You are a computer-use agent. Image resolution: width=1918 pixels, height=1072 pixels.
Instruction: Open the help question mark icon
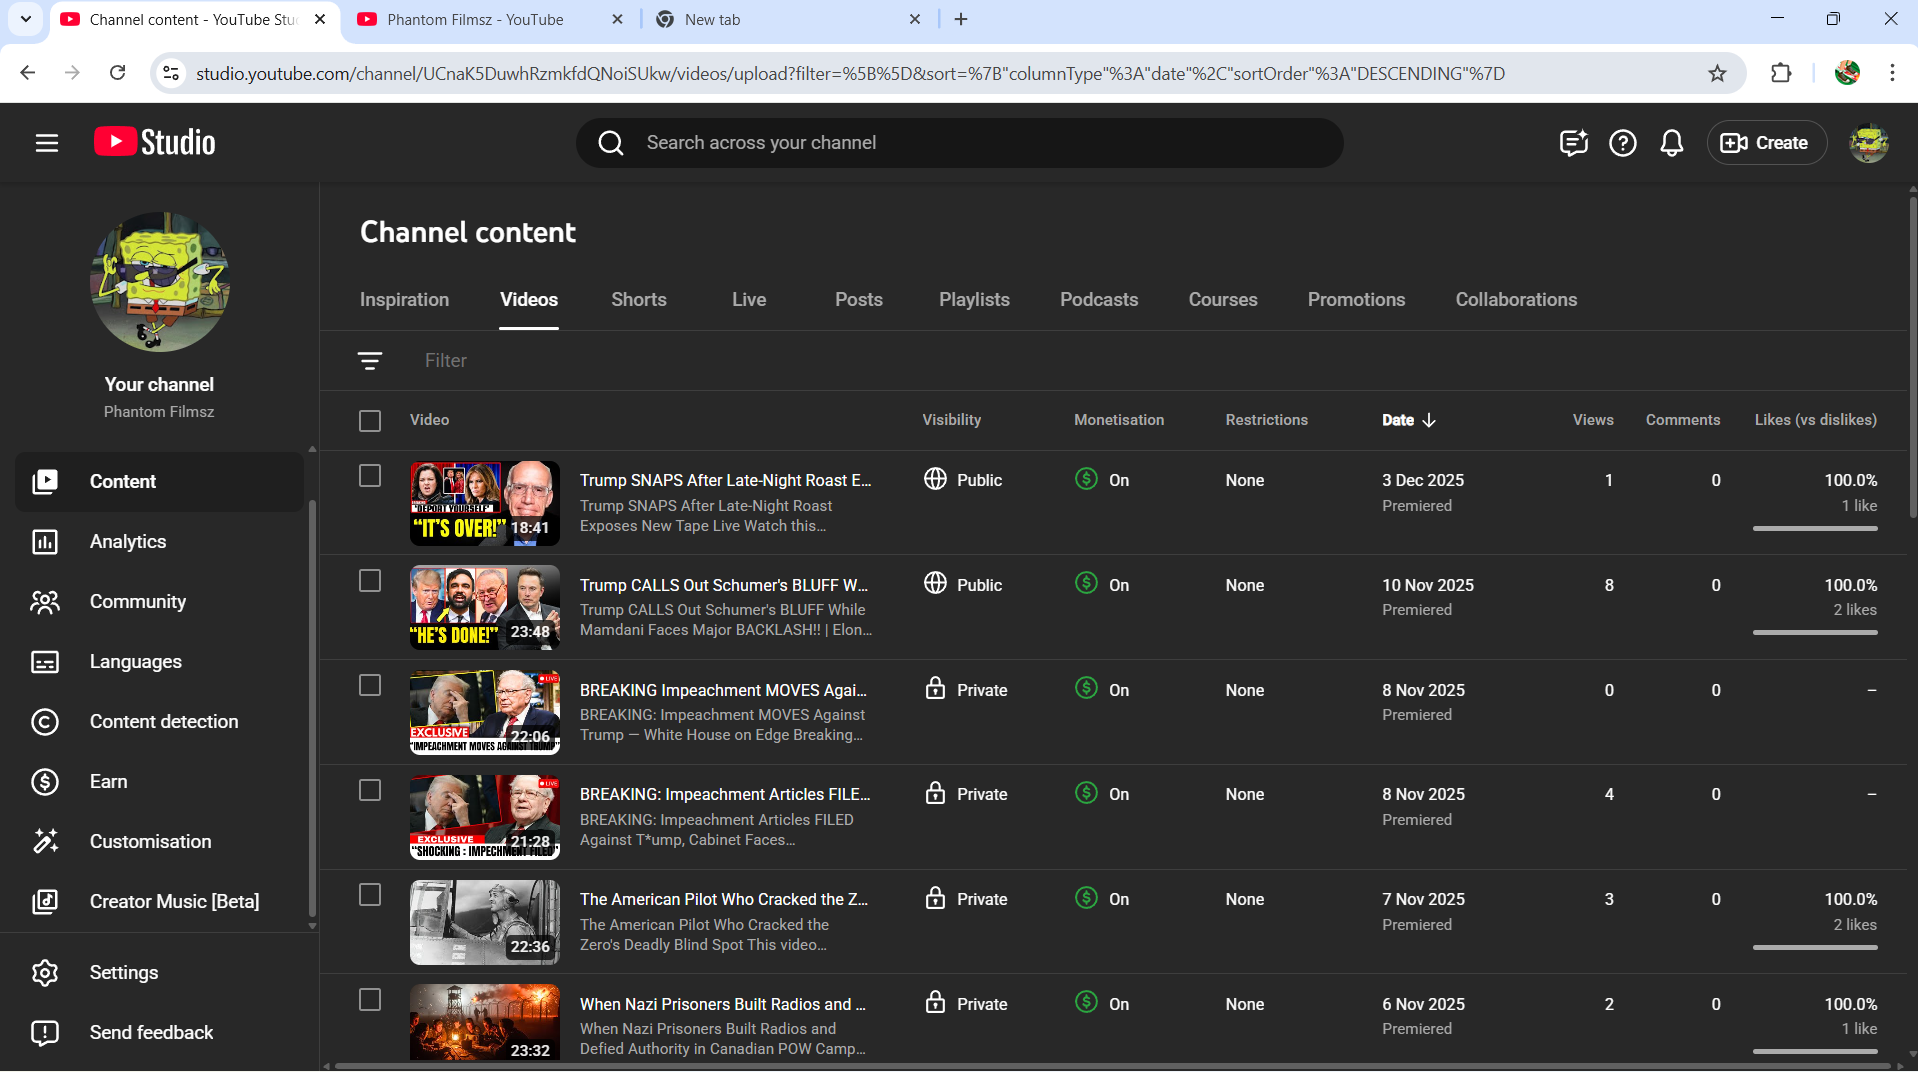tap(1622, 143)
